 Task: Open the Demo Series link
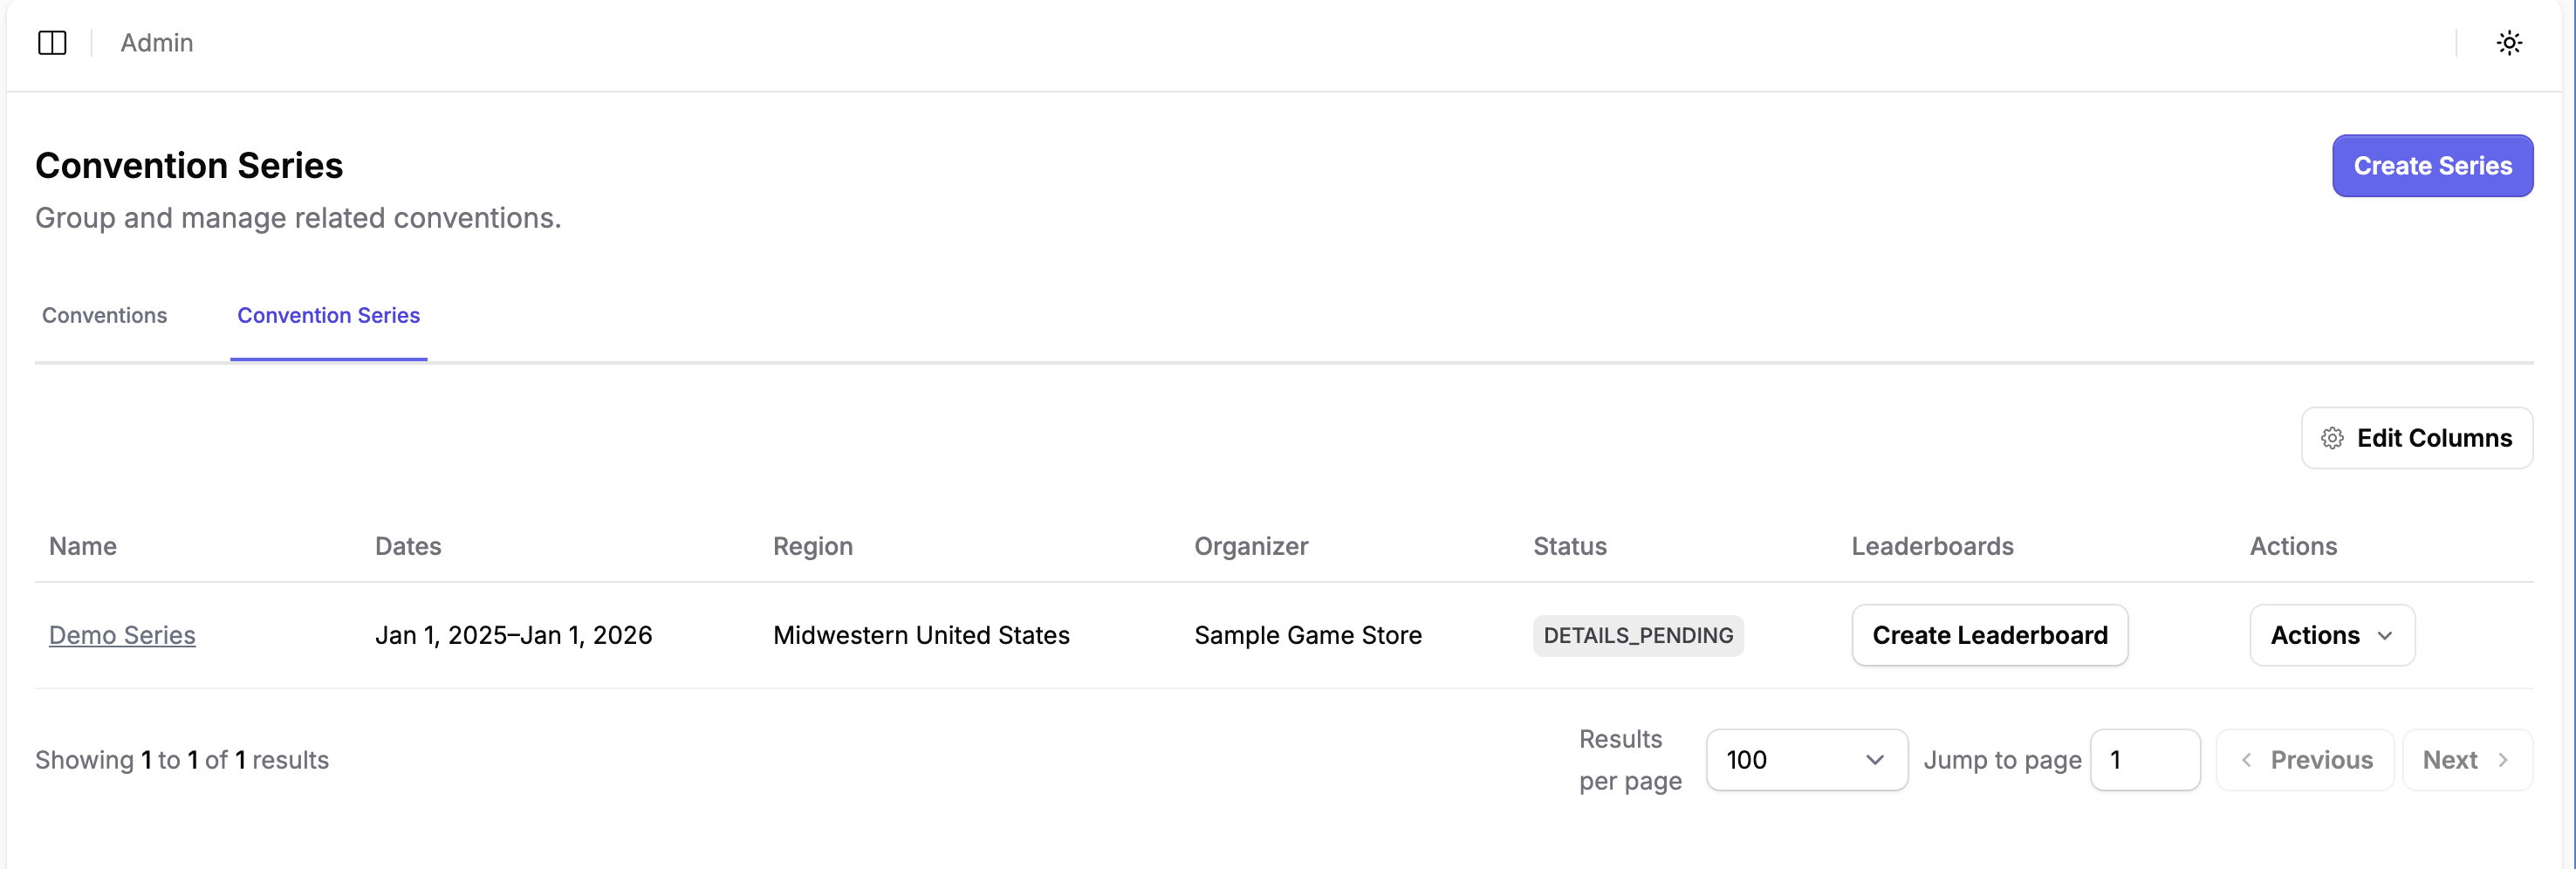[x=122, y=635]
